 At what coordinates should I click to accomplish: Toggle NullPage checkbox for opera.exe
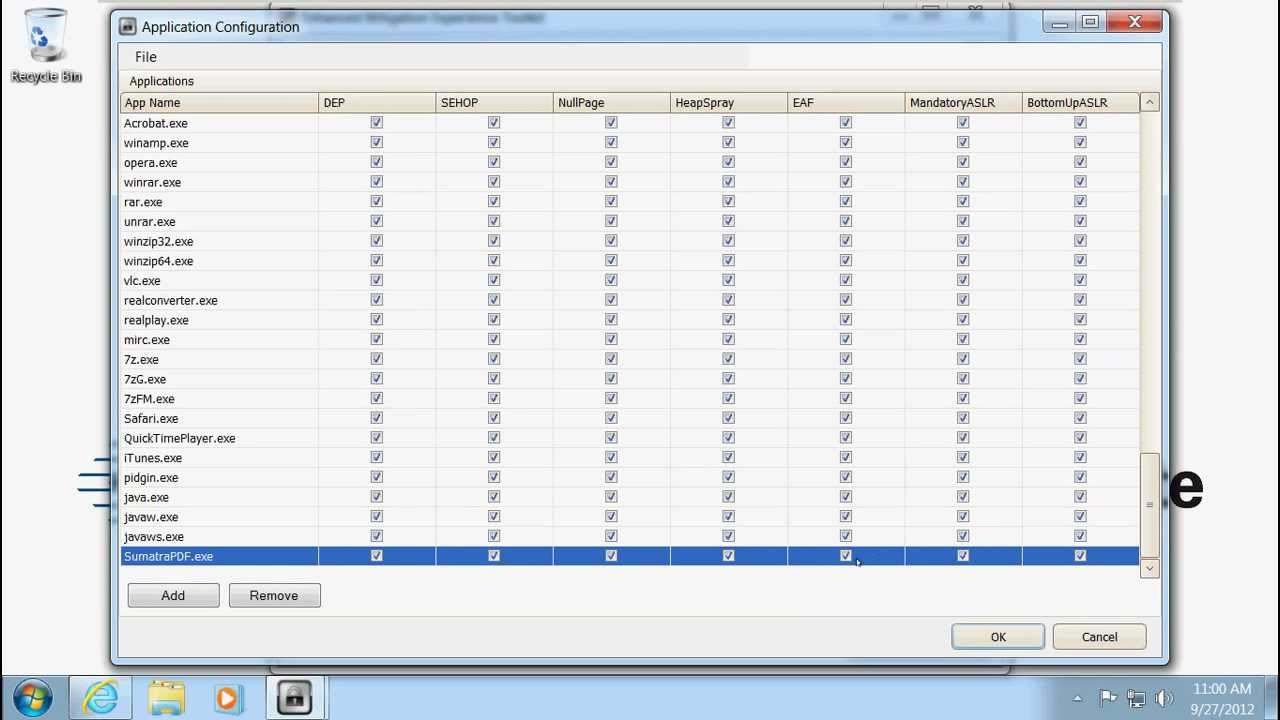click(x=611, y=162)
